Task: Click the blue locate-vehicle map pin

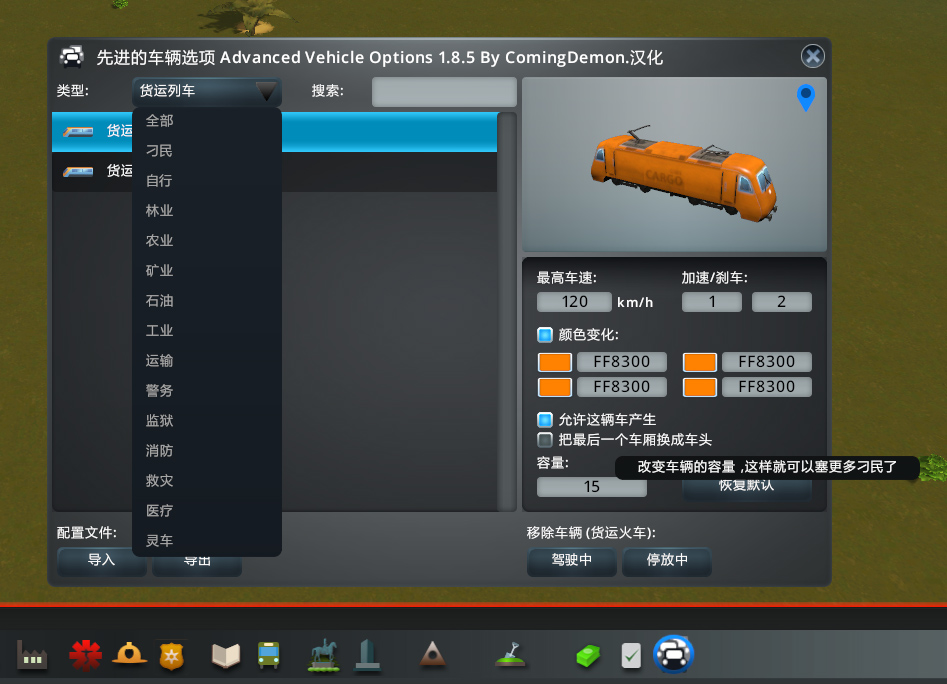Action: pos(805,97)
